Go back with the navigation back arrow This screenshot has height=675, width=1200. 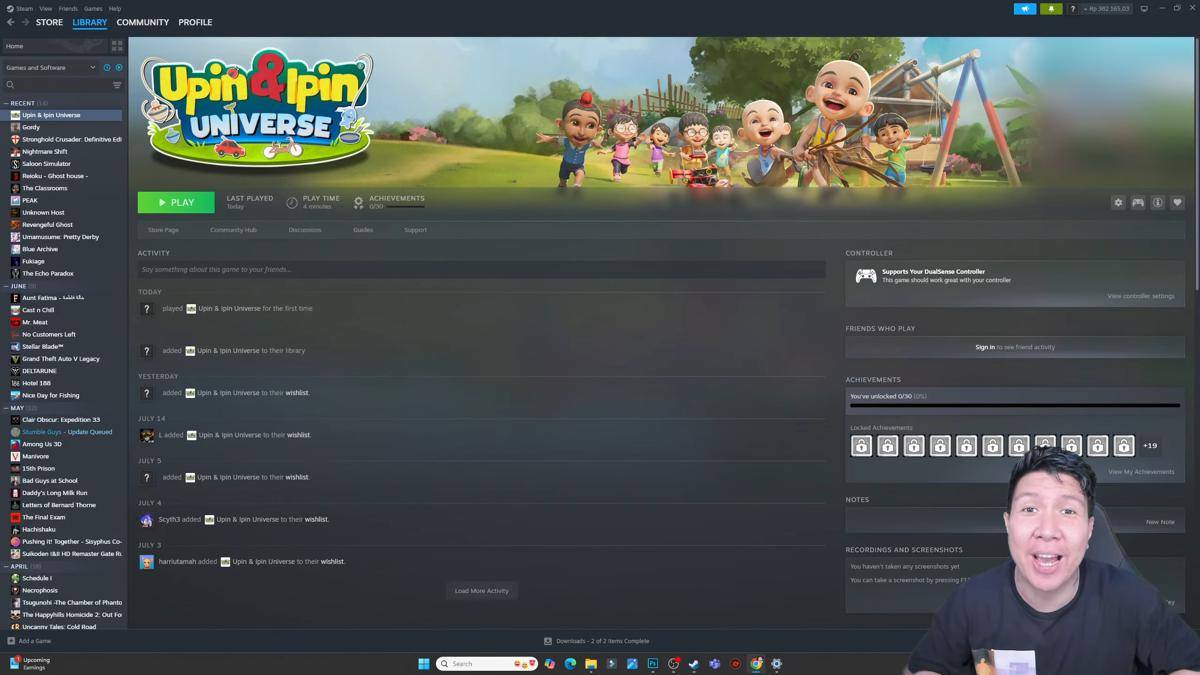(x=11, y=22)
